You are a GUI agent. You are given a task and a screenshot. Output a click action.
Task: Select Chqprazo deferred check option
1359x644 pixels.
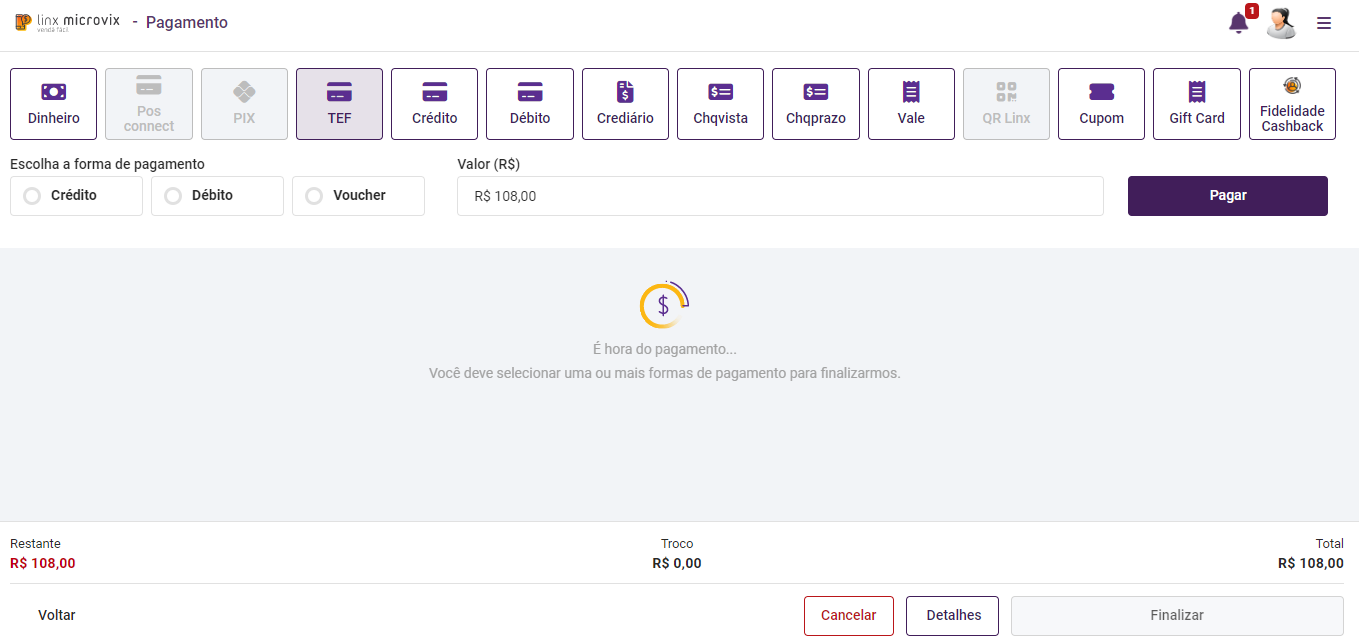[x=815, y=104]
